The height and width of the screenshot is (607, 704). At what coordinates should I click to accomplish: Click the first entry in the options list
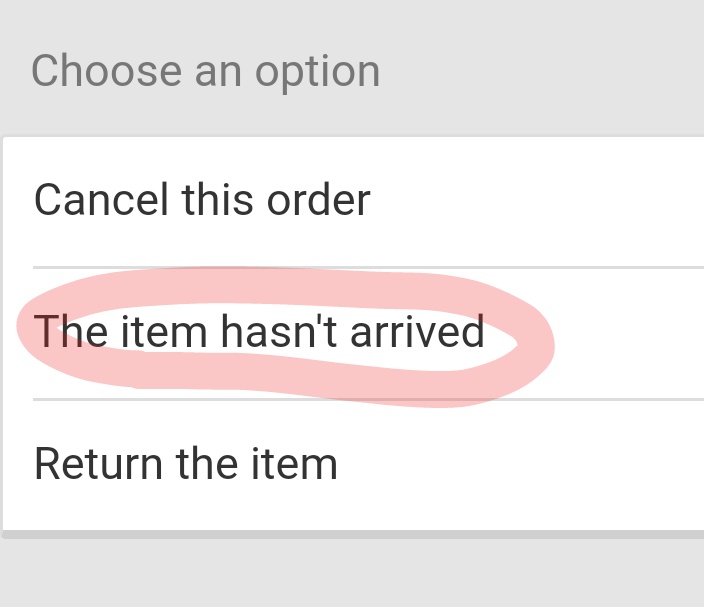pyautogui.click(x=202, y=201)
